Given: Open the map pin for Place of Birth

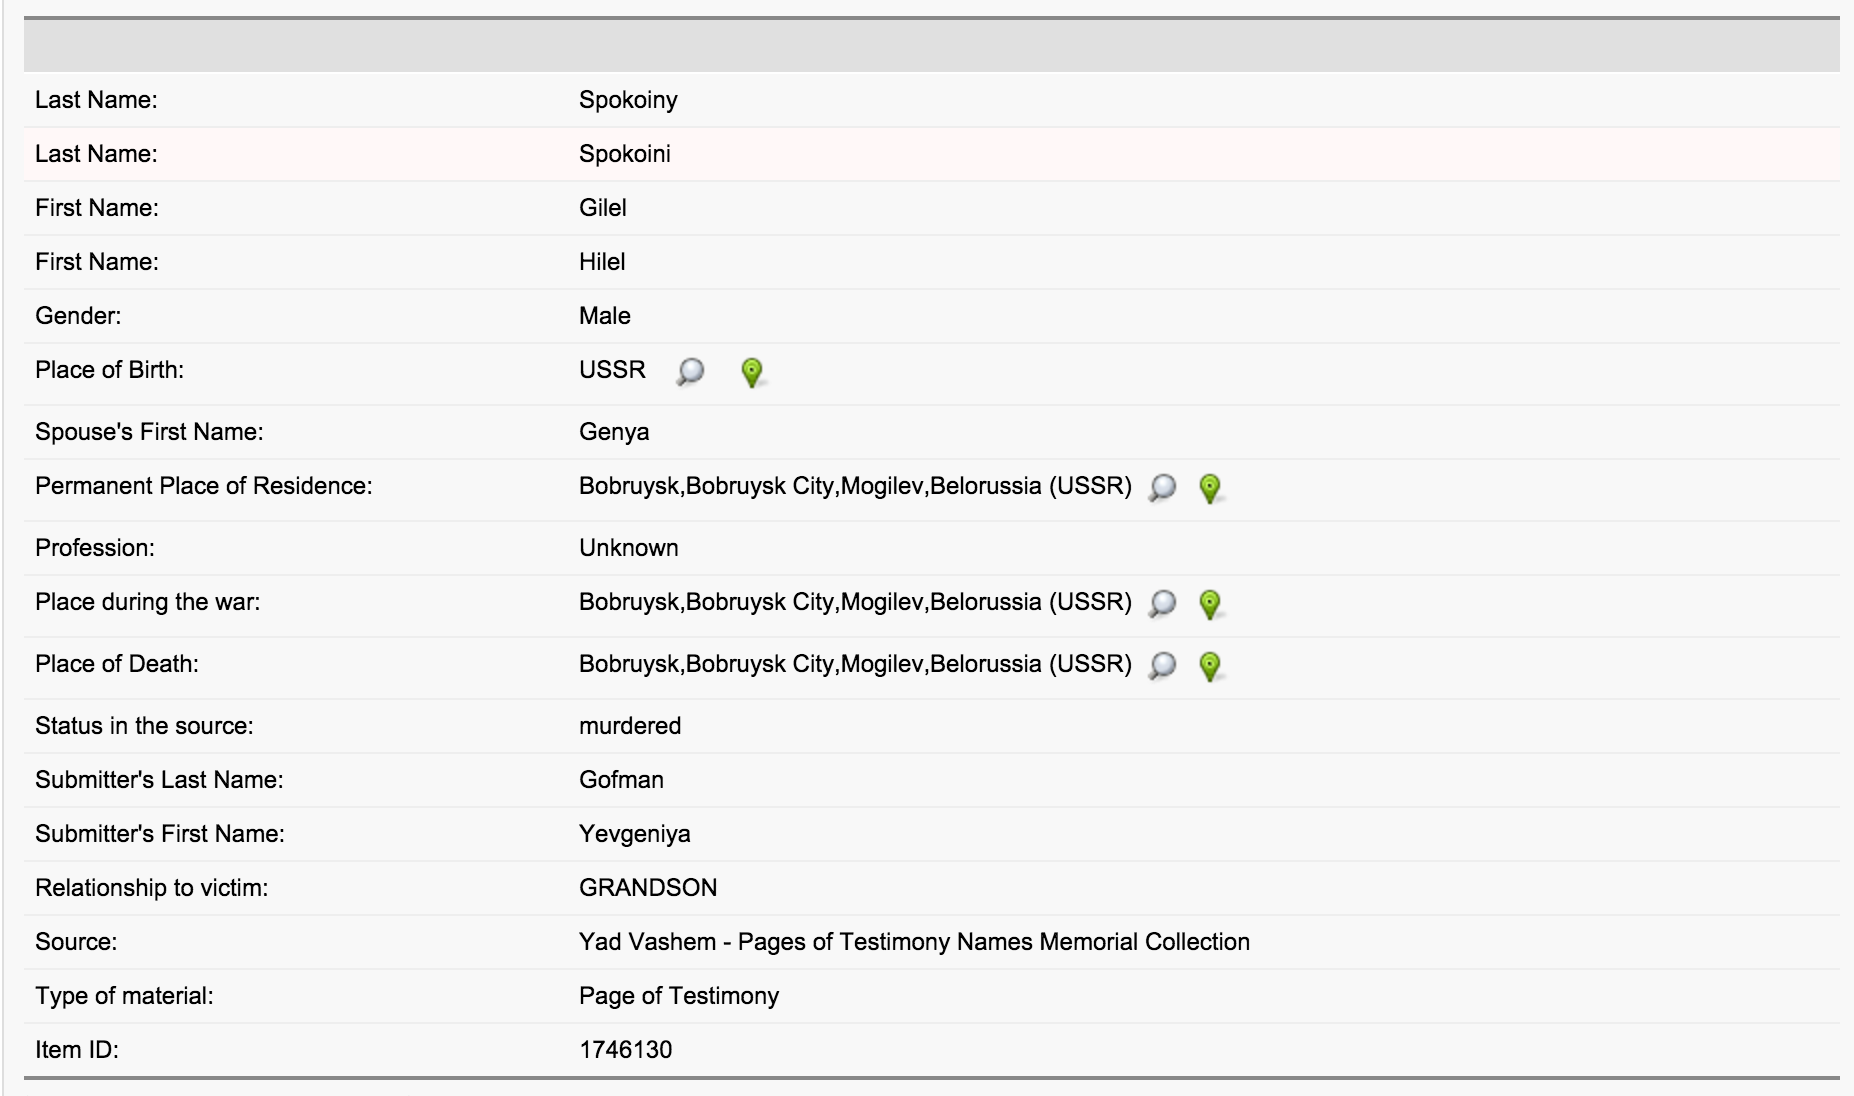Looking at the screenshot, I should [751, 373].
